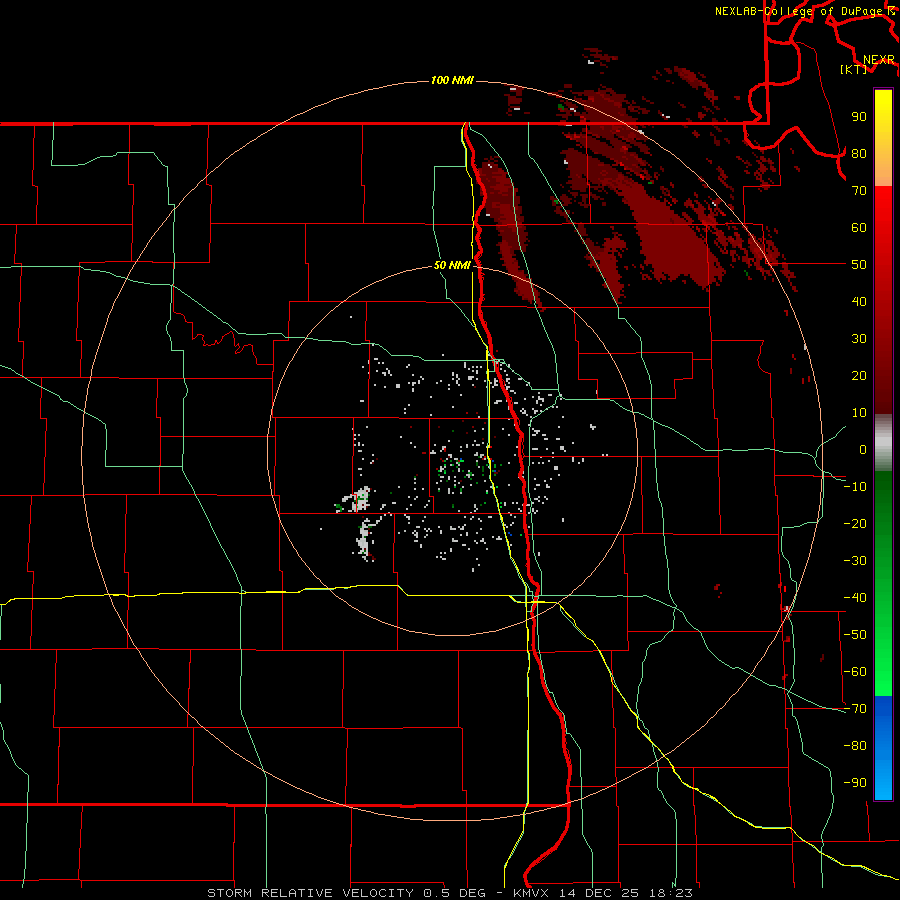Click the [KT] units label
The height and width of the screenshot is (900, 900).
[x=854, y=69]
